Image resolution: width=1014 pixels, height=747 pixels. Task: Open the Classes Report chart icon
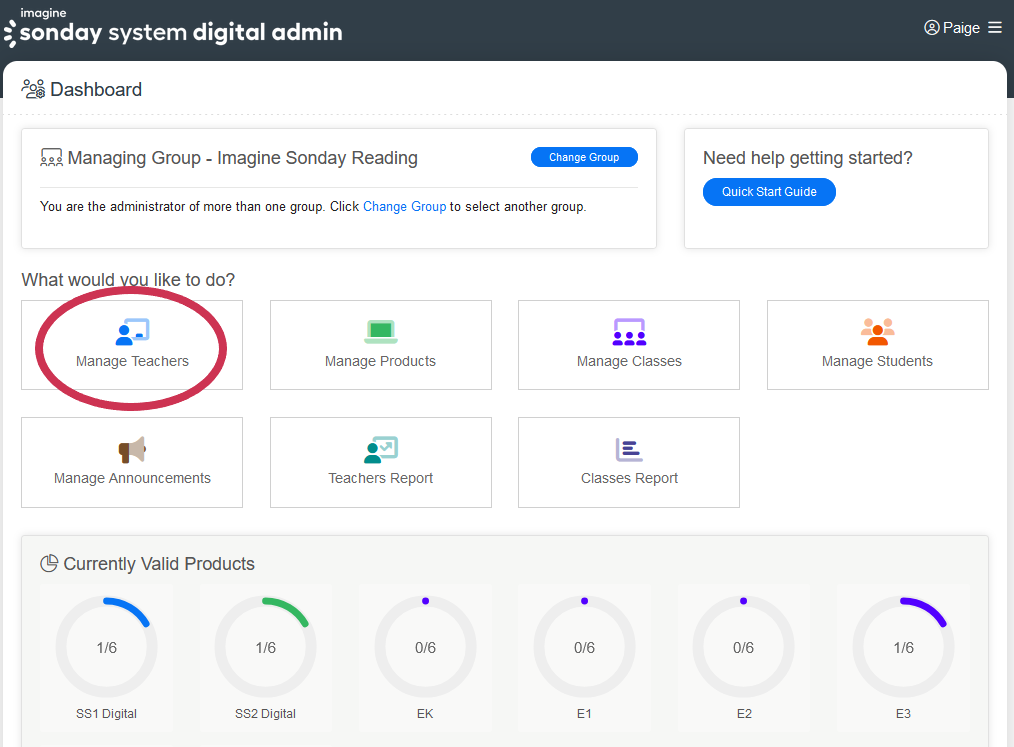pyautogui.click(x=629, y=450)
